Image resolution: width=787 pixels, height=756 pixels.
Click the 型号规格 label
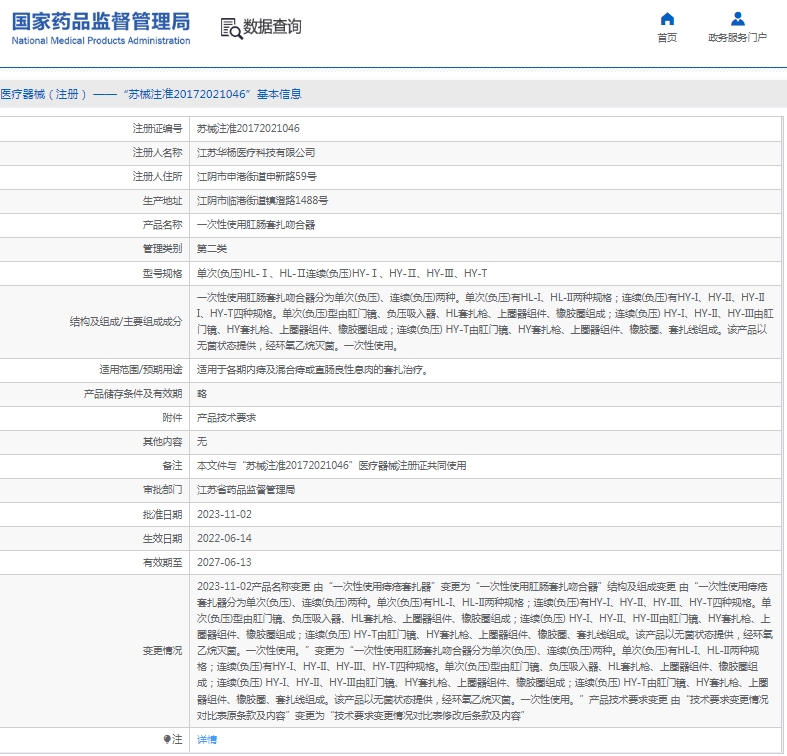coord(162,274)
